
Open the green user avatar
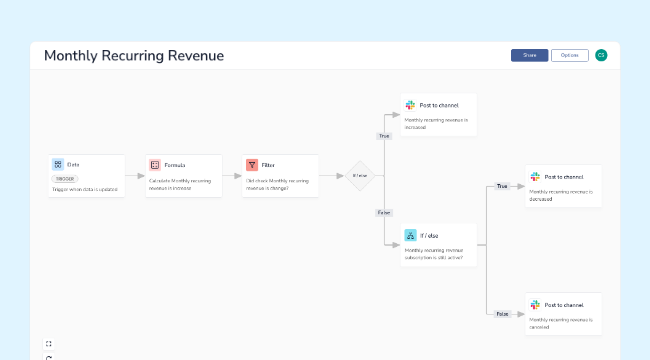[601, 55]
